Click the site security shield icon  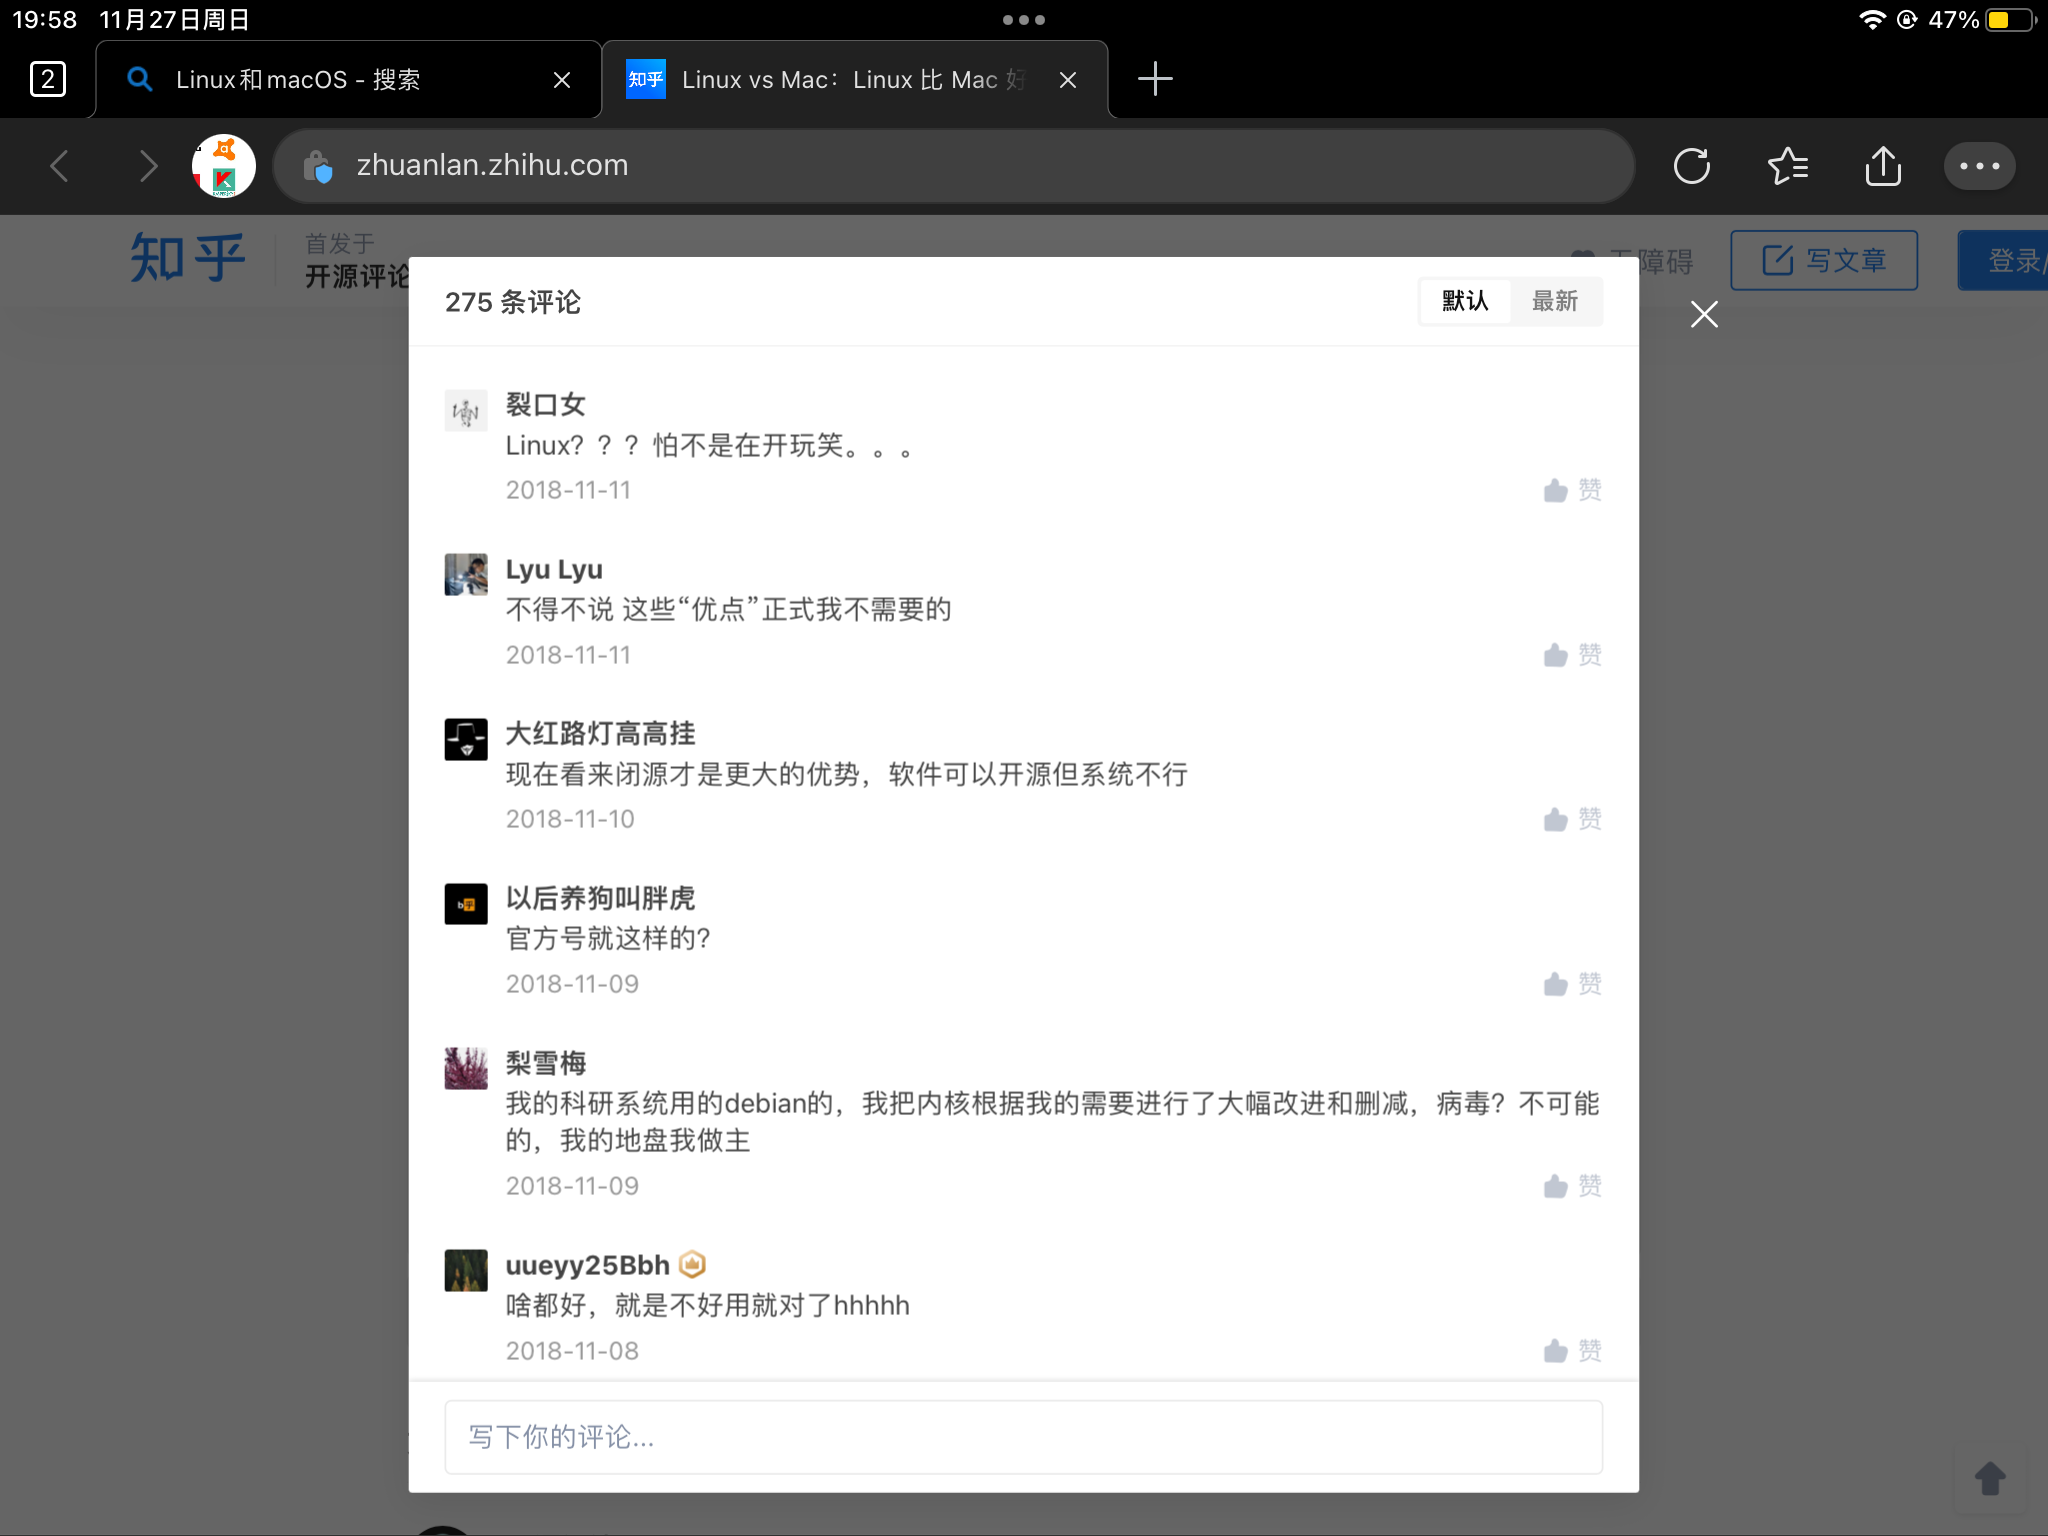(x=318, y=166)
